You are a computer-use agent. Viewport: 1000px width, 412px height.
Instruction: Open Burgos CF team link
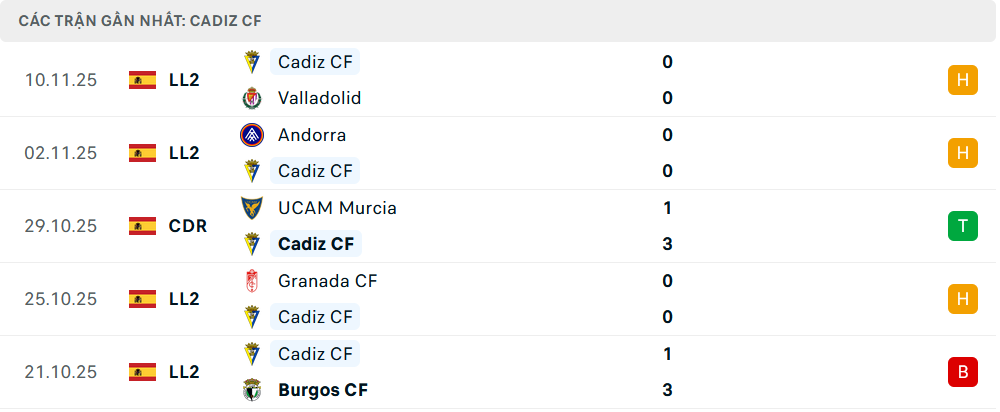(323, 390)
